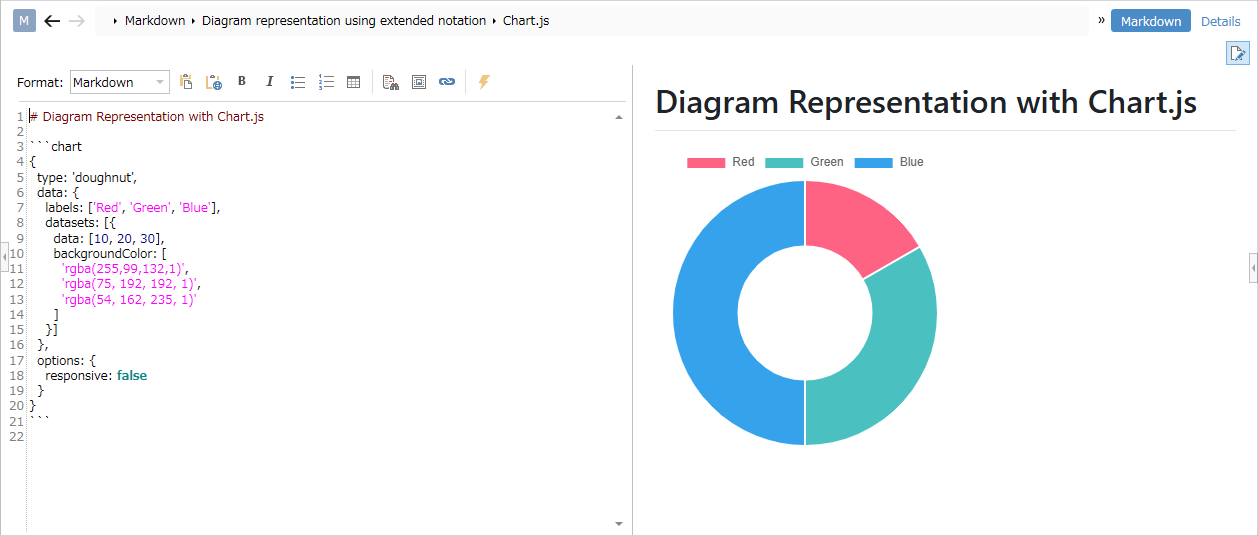
Task: Click the first breadcrumb arrow before Markdown
Action: point(116,21)
